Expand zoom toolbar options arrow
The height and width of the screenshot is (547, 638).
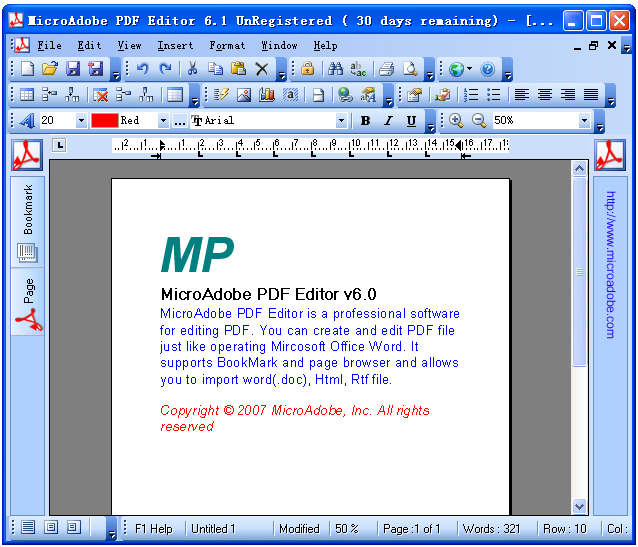(599, 121)
